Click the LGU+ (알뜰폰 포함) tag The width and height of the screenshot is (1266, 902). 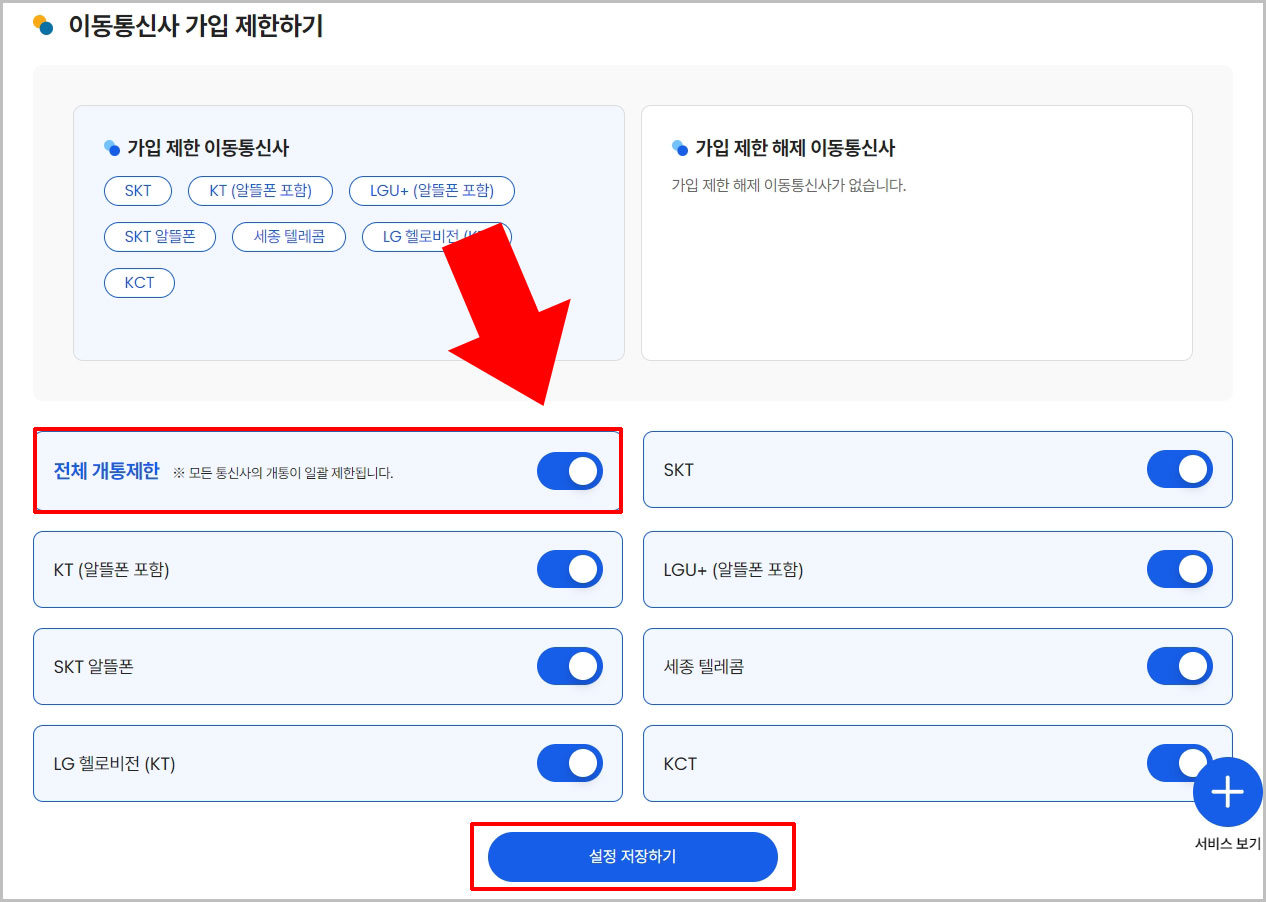(x=432, y=191)
